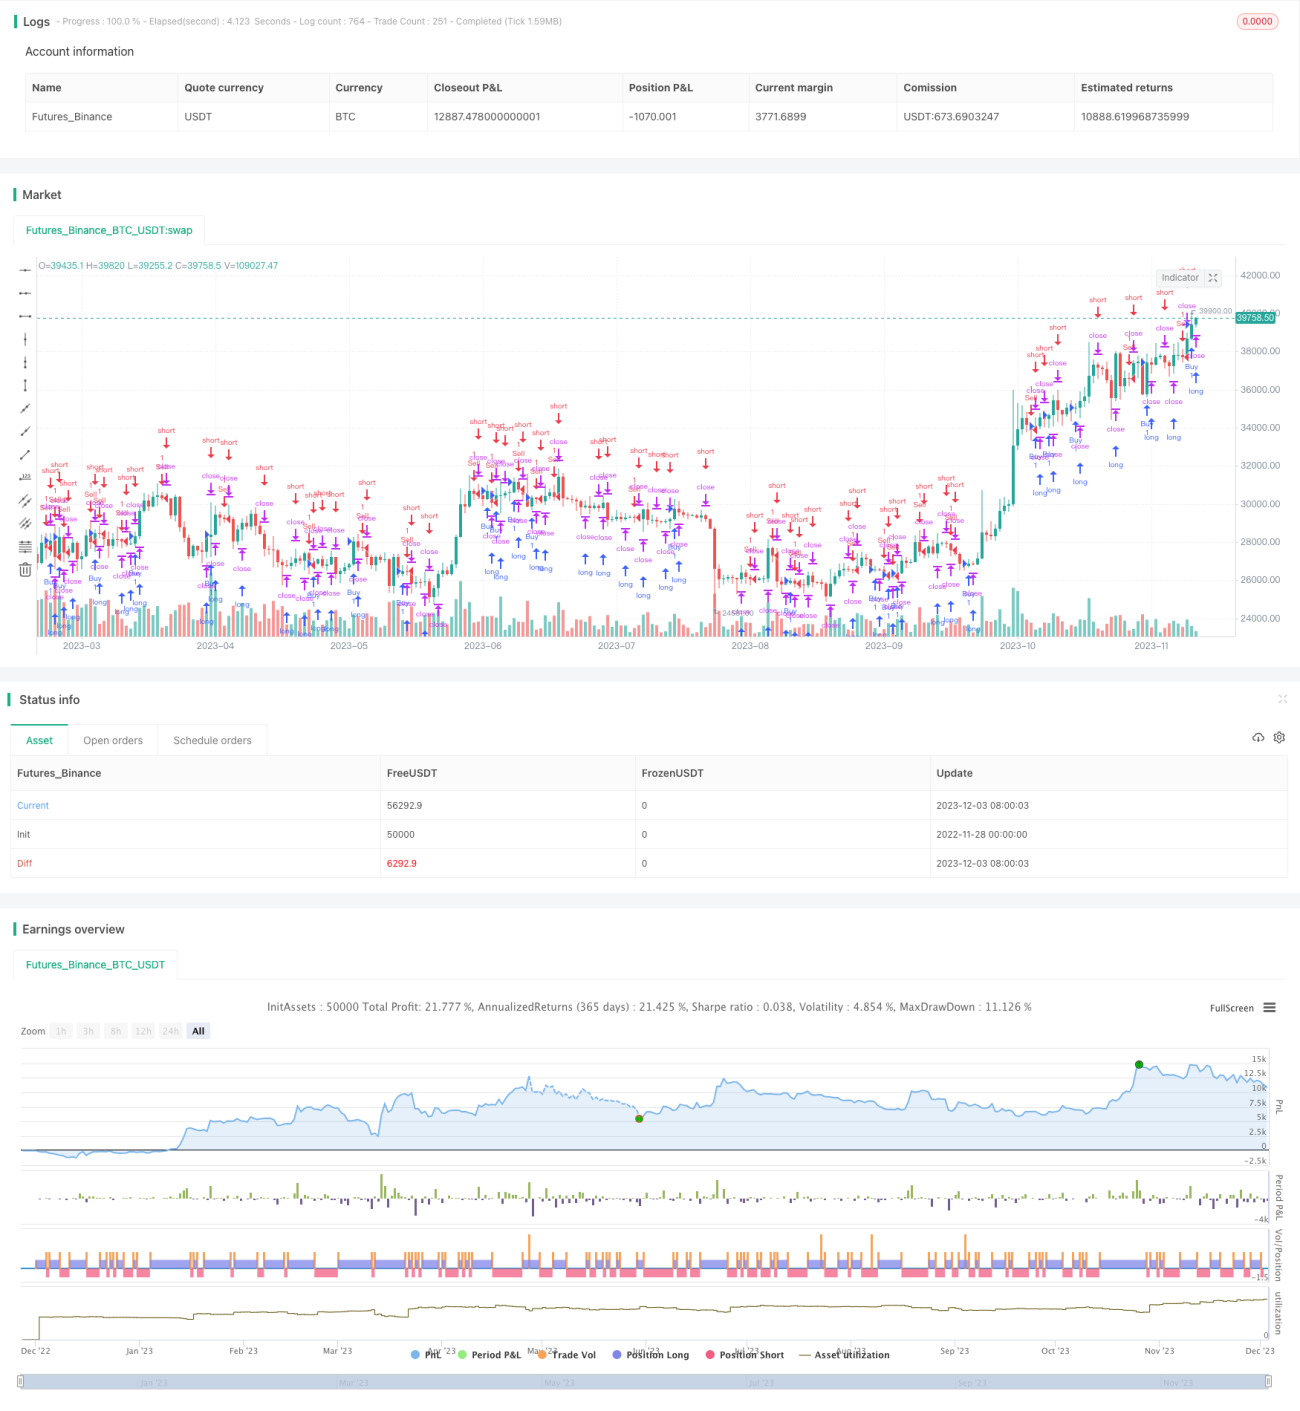1300x1411 pixels.
Task: Click the Current link in asset table
Action: (x=33, y=806)
